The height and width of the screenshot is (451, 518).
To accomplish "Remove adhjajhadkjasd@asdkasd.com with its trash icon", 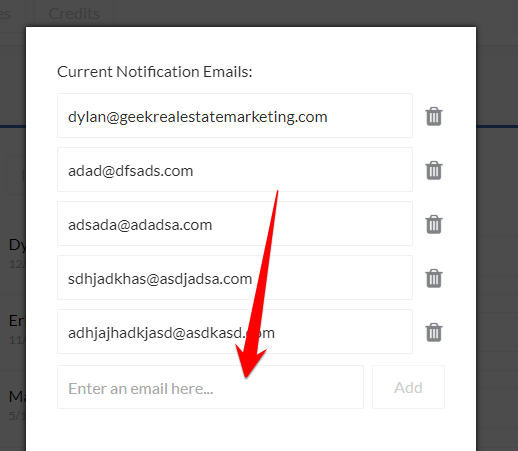I will [x=434, y=332].
